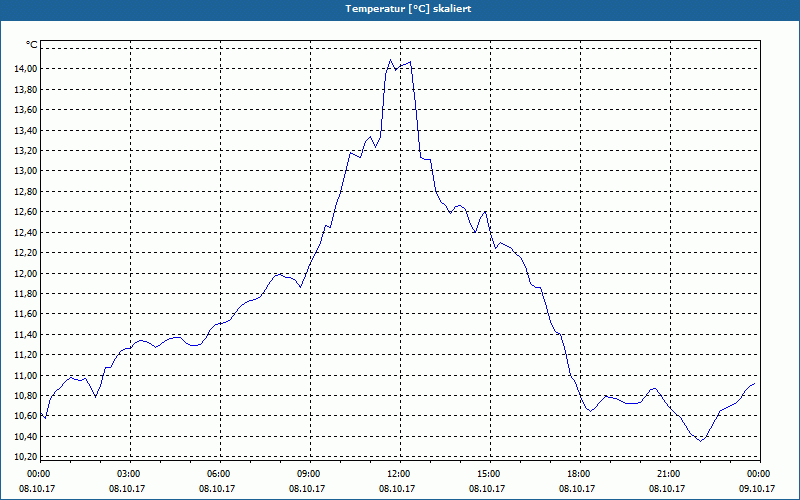Click the 08.10.17 date under 03:00
Image resolution: width=800 pixels, height=500 pixels.
[x=127, y=488]
